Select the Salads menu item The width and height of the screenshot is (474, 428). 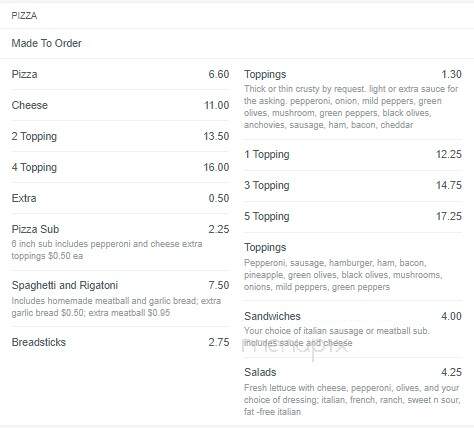click(x=353, y=392)
